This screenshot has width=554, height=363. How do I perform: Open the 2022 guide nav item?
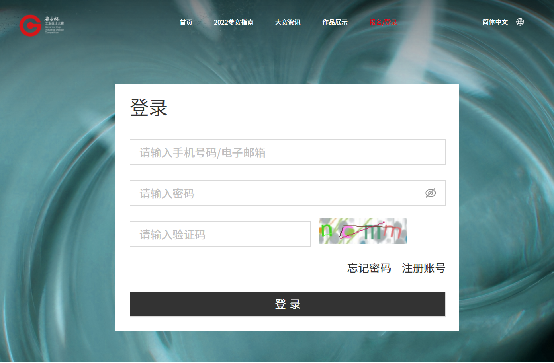point(233,22)
